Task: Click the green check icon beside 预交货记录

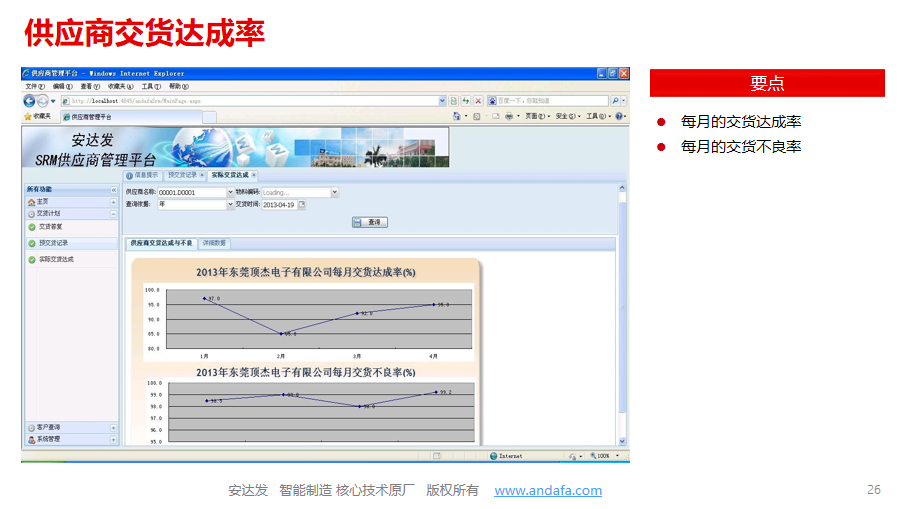Action: (x=32, y=244)
